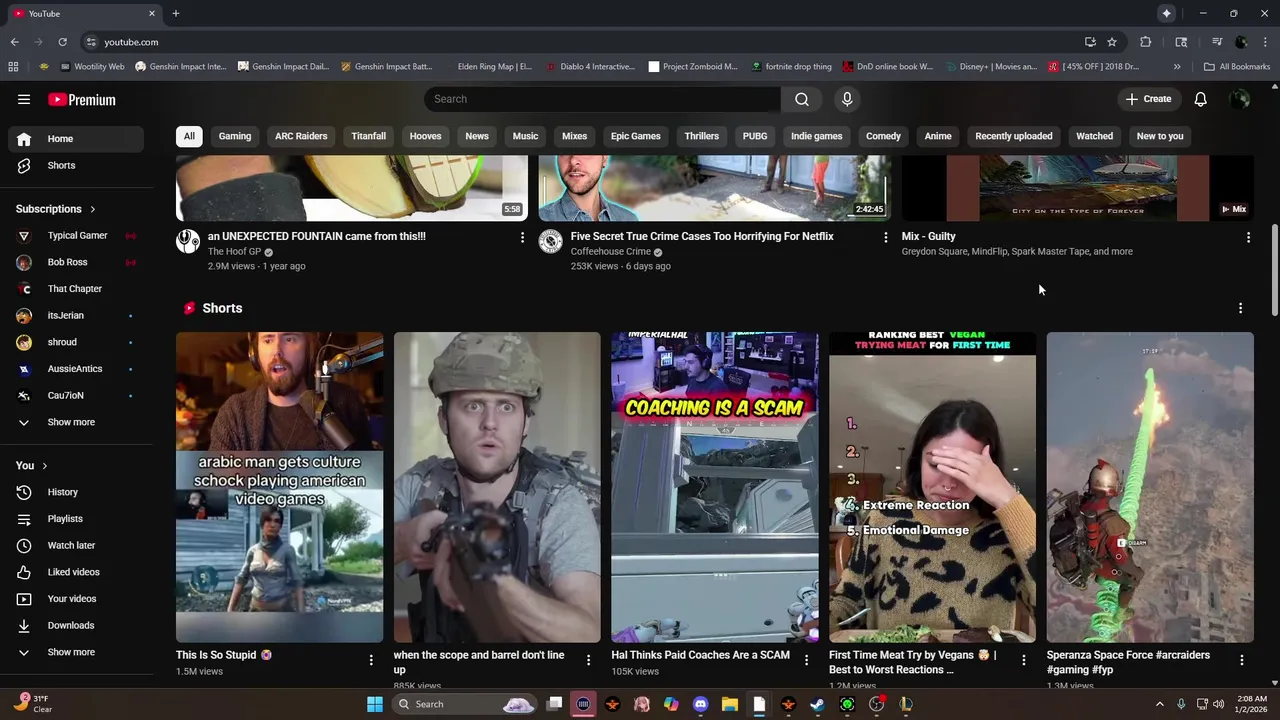Open Your videos in sidebar

click(76, 599)
